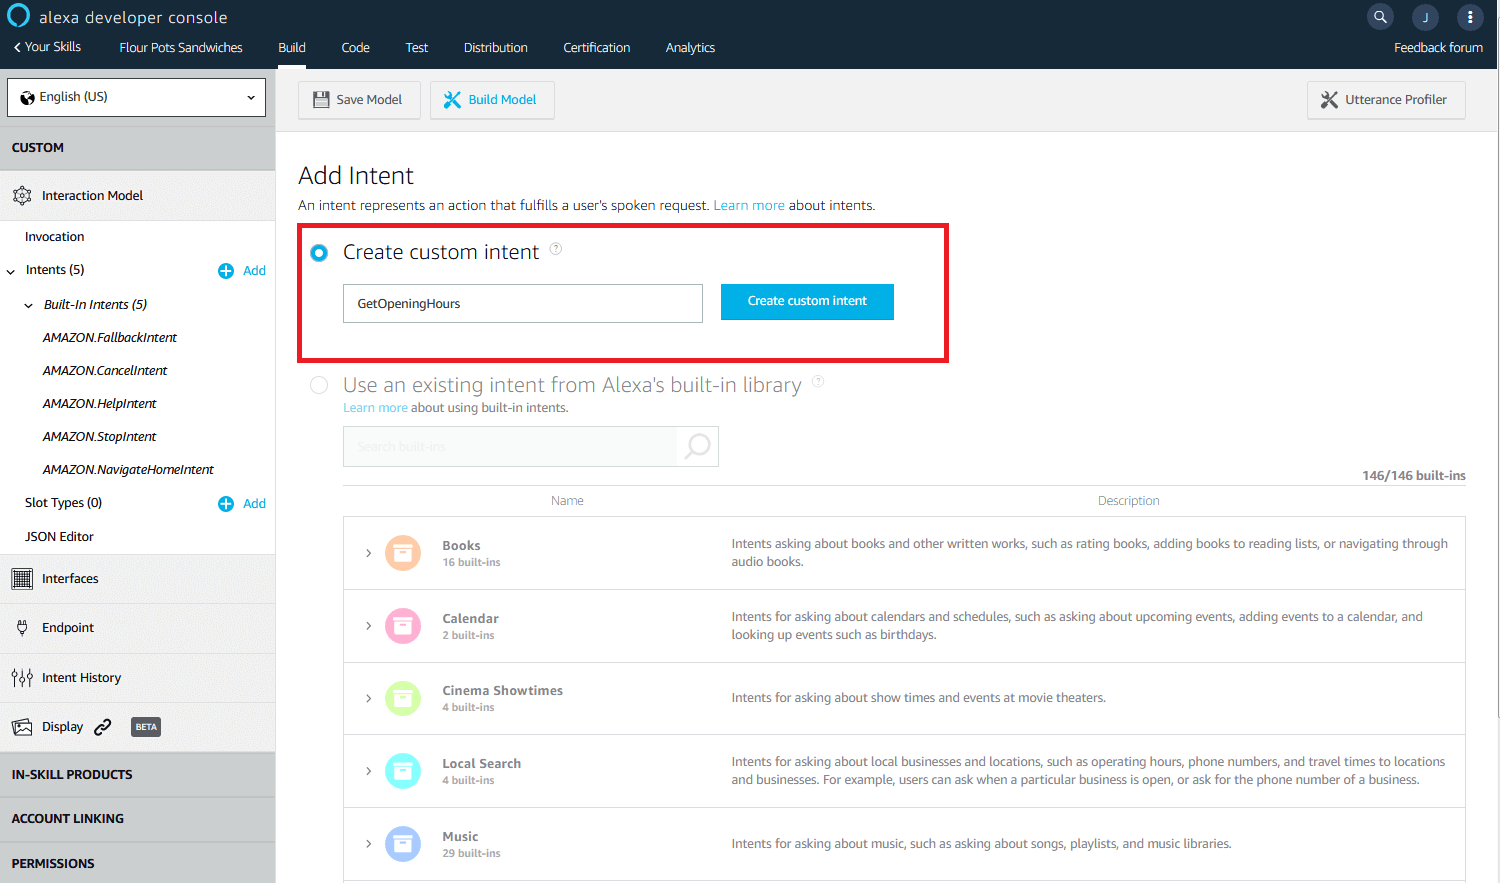Open the English (US) language dropdown
The image size is (1500, 883).
(136, 97)
